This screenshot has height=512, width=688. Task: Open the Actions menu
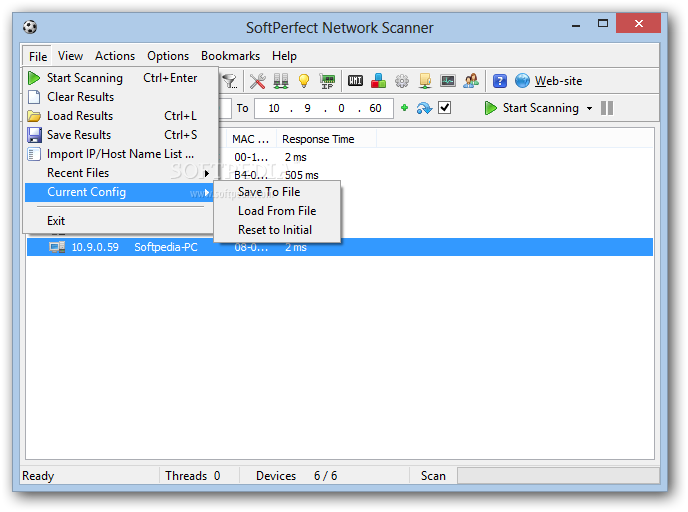coord(115,56)
